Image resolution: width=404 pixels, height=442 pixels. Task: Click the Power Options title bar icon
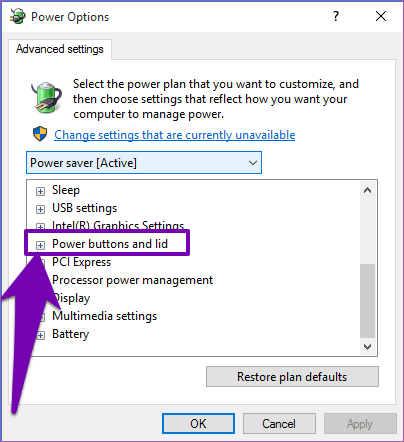click(x=17, y=16)
